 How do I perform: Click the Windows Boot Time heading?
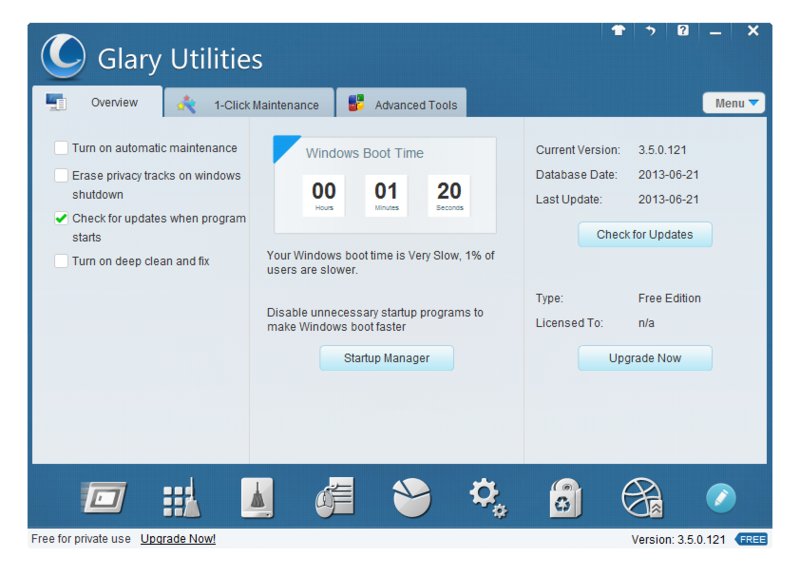(x=365, y=153)
